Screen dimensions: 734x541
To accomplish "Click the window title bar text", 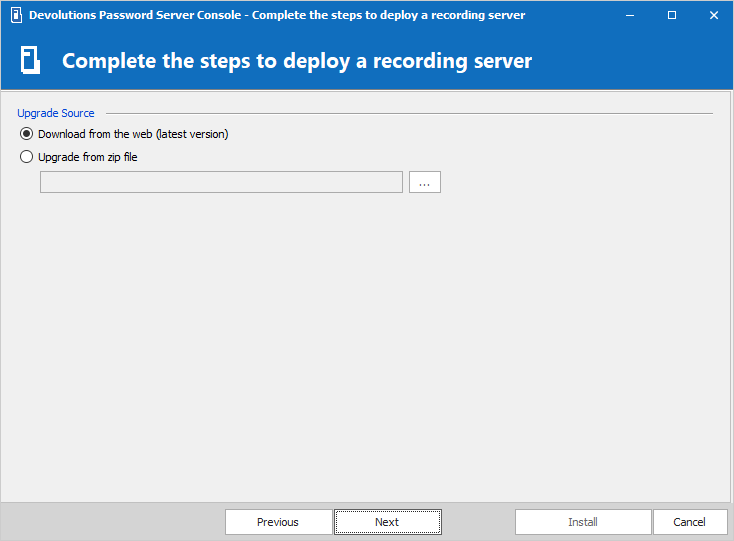I will [x=276, y=15].
